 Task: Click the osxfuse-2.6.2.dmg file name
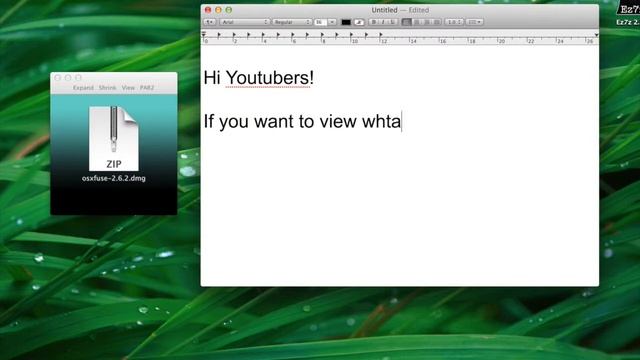point(114,178)
